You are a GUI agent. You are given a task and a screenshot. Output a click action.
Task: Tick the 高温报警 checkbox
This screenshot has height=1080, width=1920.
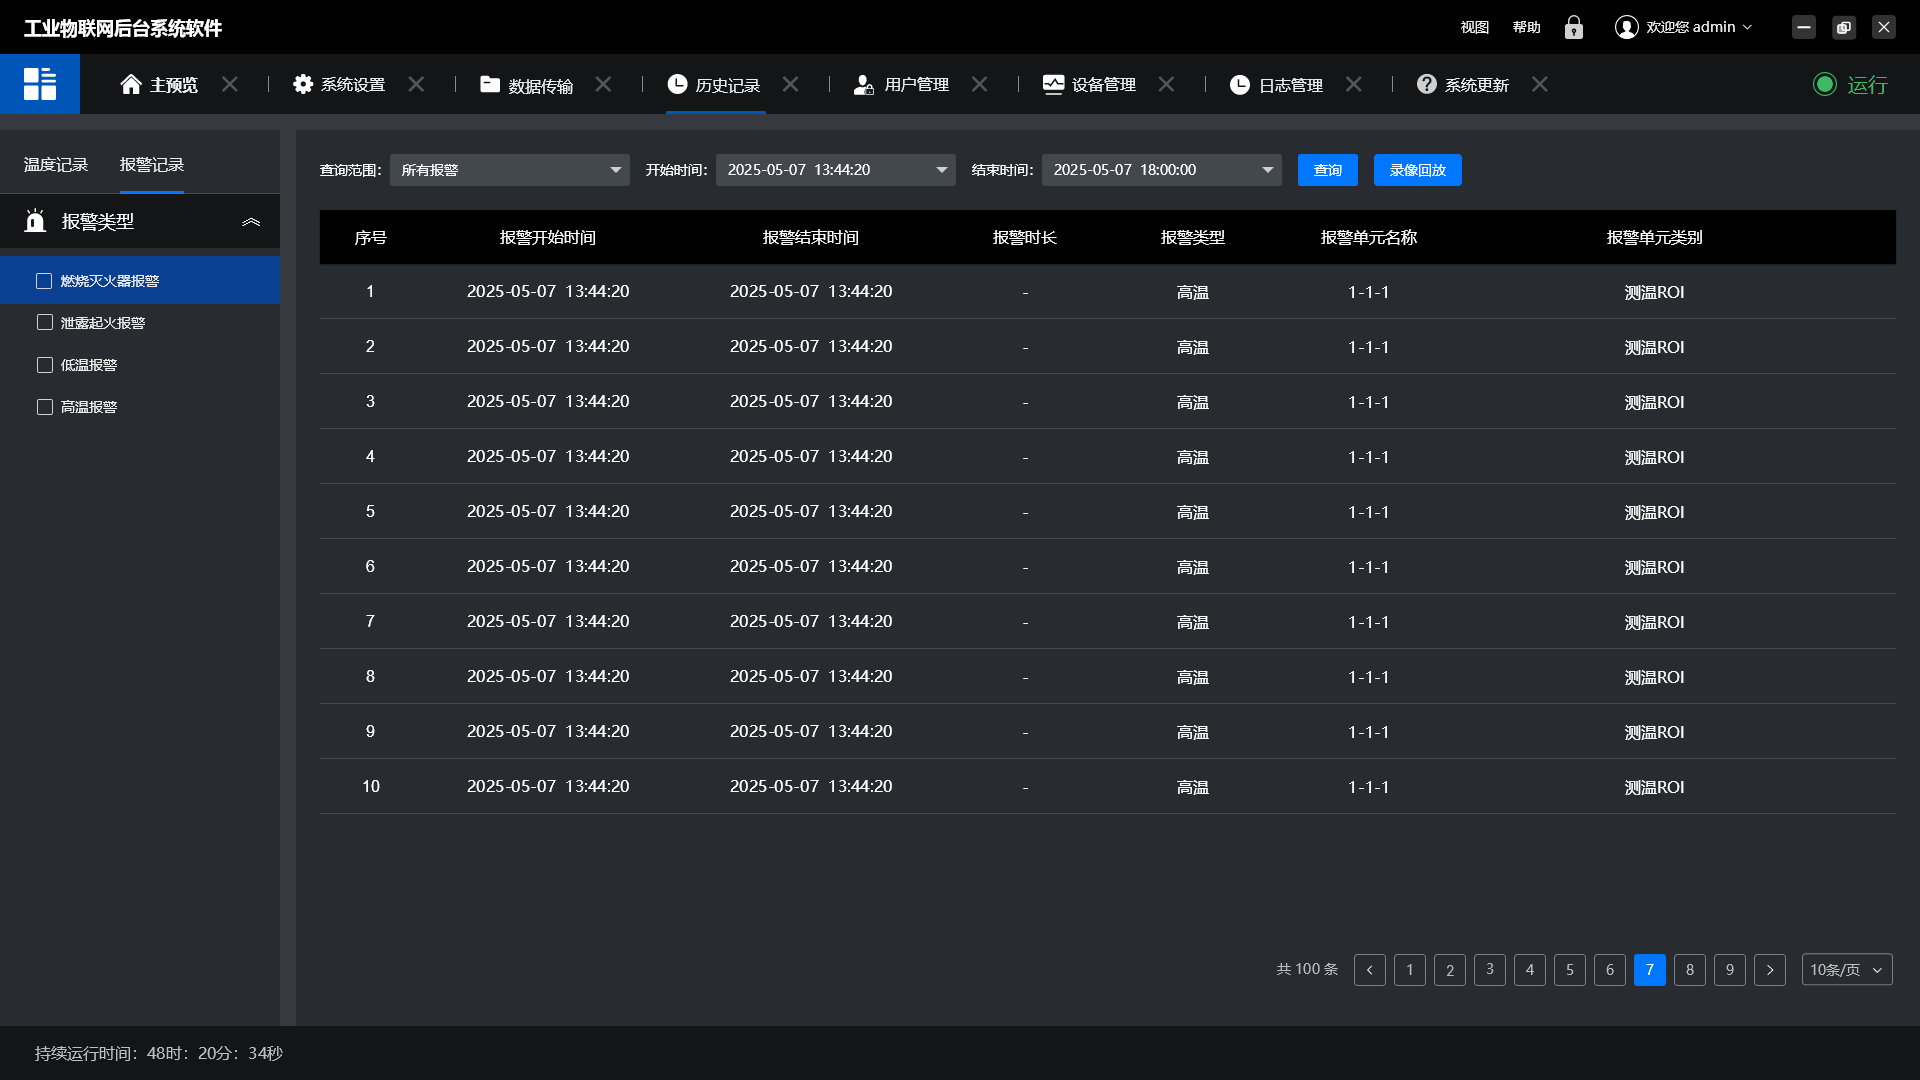point(44,407)
